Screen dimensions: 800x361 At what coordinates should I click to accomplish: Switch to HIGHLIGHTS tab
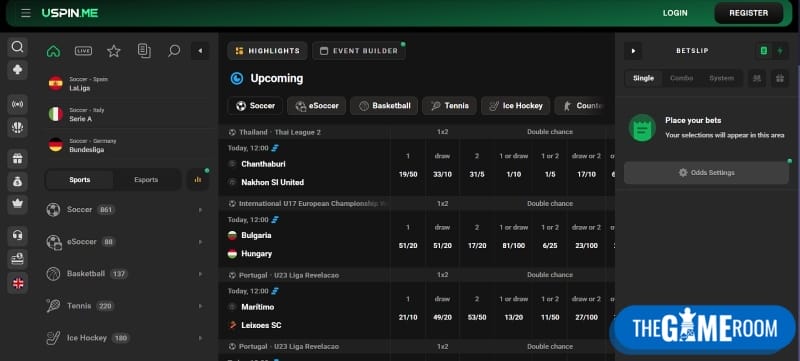[x=267, y=50]
